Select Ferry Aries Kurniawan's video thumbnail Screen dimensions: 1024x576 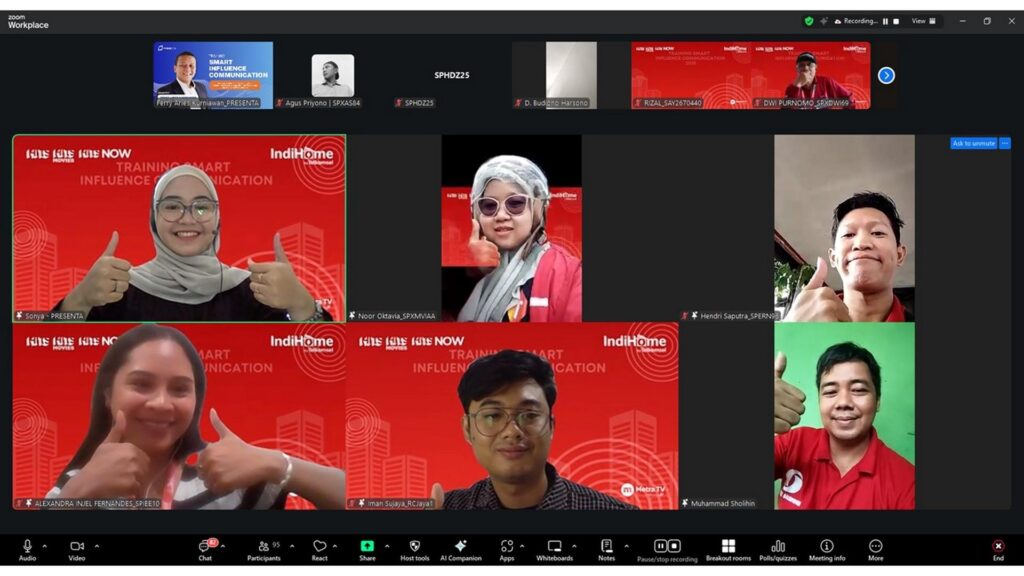point(213,75)
